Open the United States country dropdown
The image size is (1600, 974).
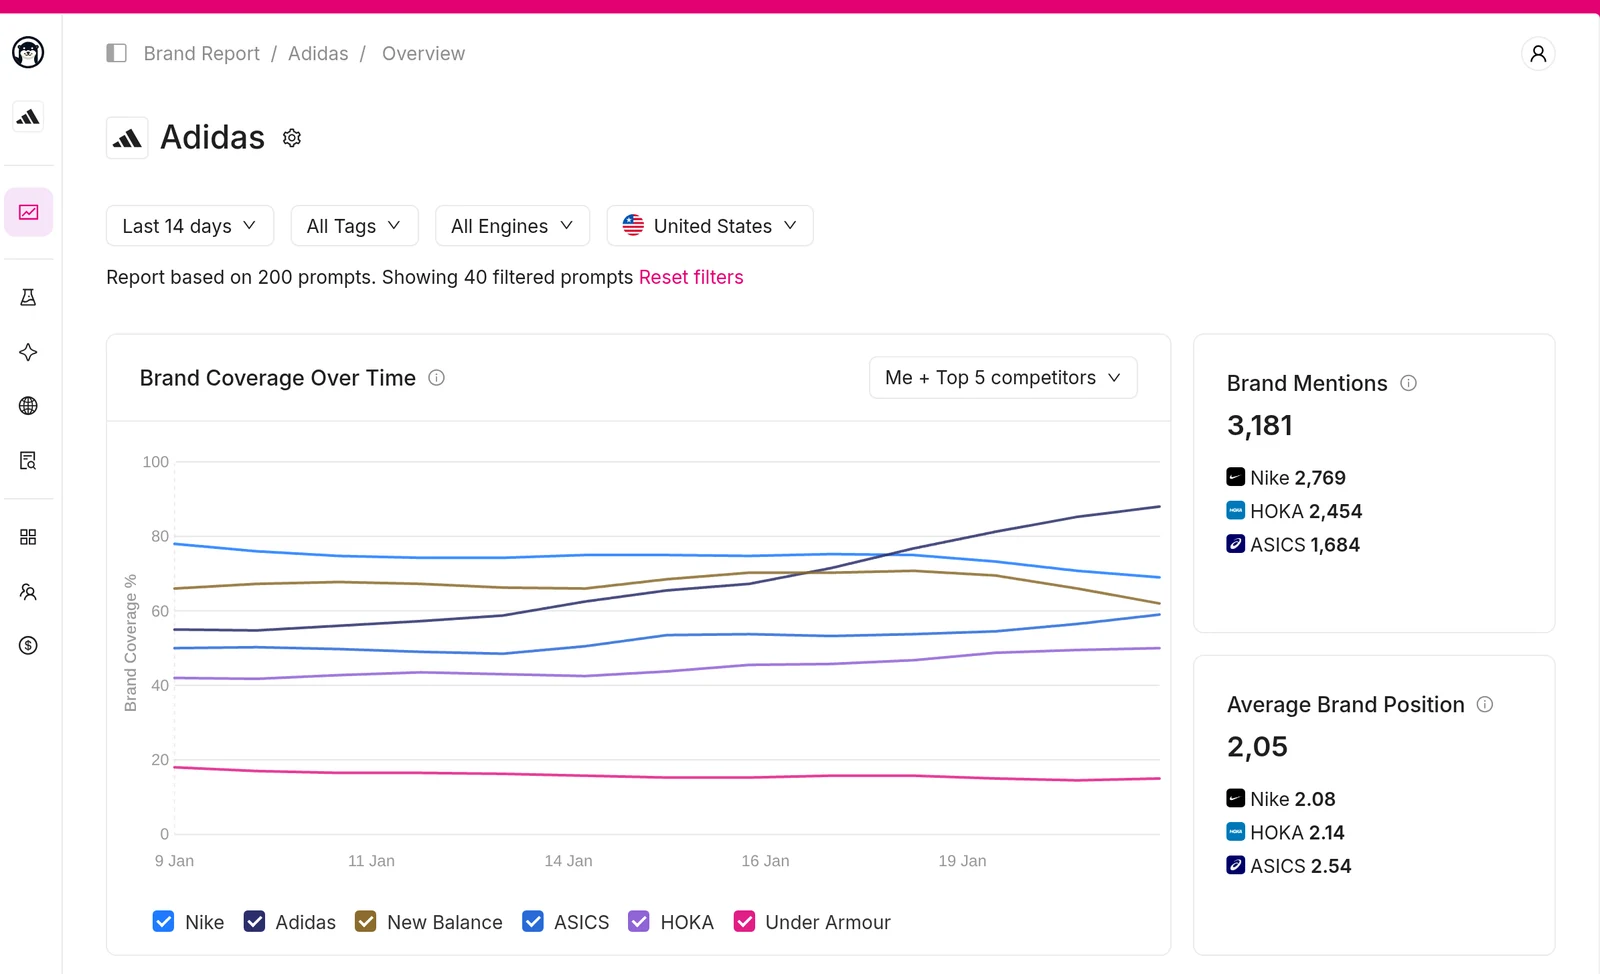tap(710, 226)
